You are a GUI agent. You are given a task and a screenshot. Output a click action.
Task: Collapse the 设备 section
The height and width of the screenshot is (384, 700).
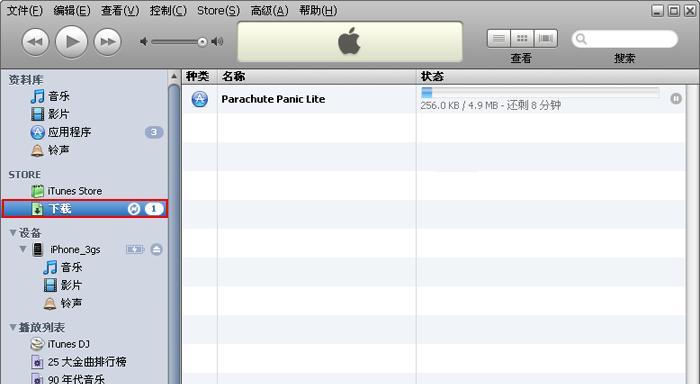[13, 233]
